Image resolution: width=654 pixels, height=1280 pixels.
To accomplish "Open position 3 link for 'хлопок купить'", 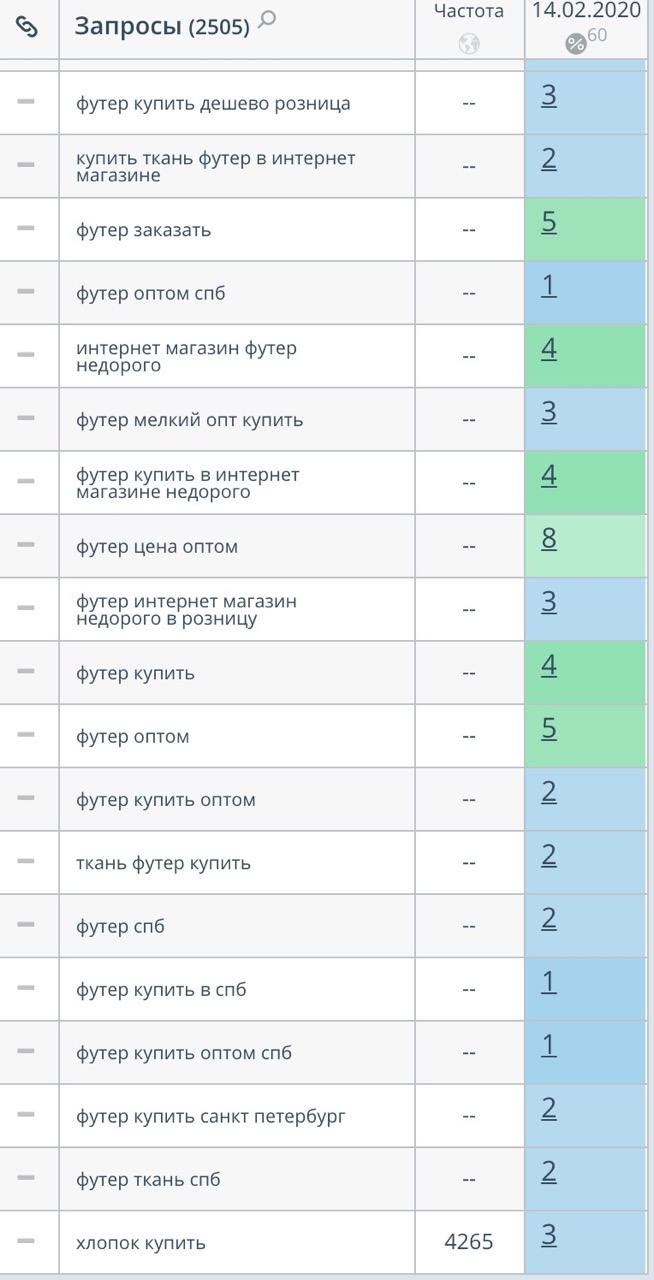I will coord(549,1236).
